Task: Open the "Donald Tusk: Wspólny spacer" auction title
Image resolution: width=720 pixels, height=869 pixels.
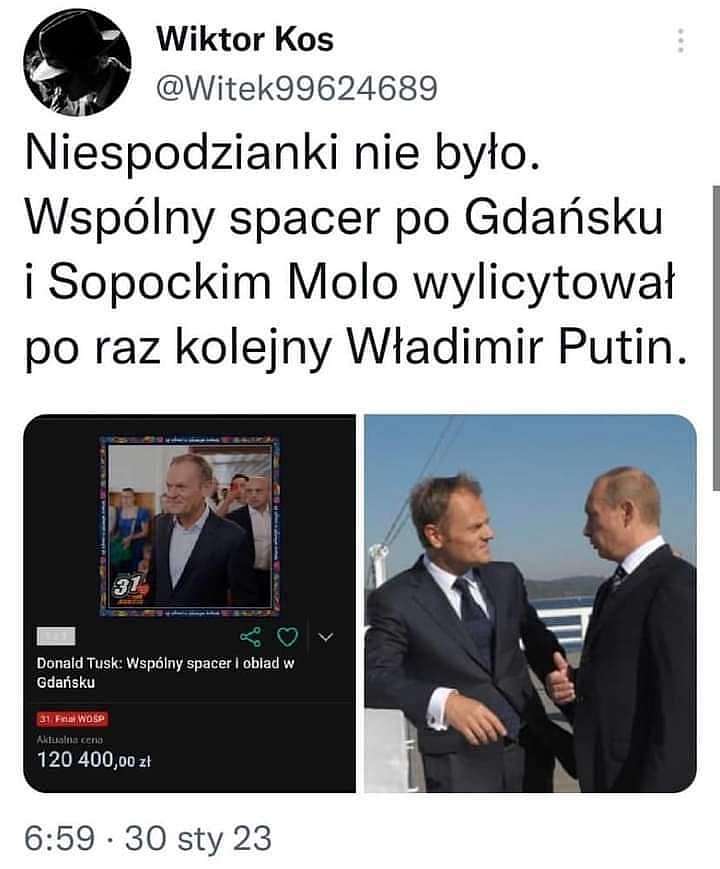Action: [165, 672]
